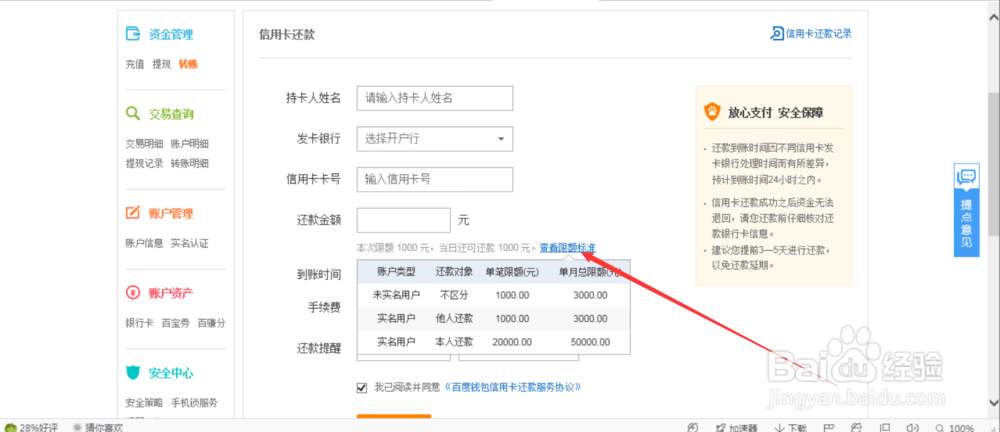The width and height of the screenshot is (1000, 432).
Task: Open 账户信息 in the sidebar
Action: pyautogui.click(x=144, y=243)
